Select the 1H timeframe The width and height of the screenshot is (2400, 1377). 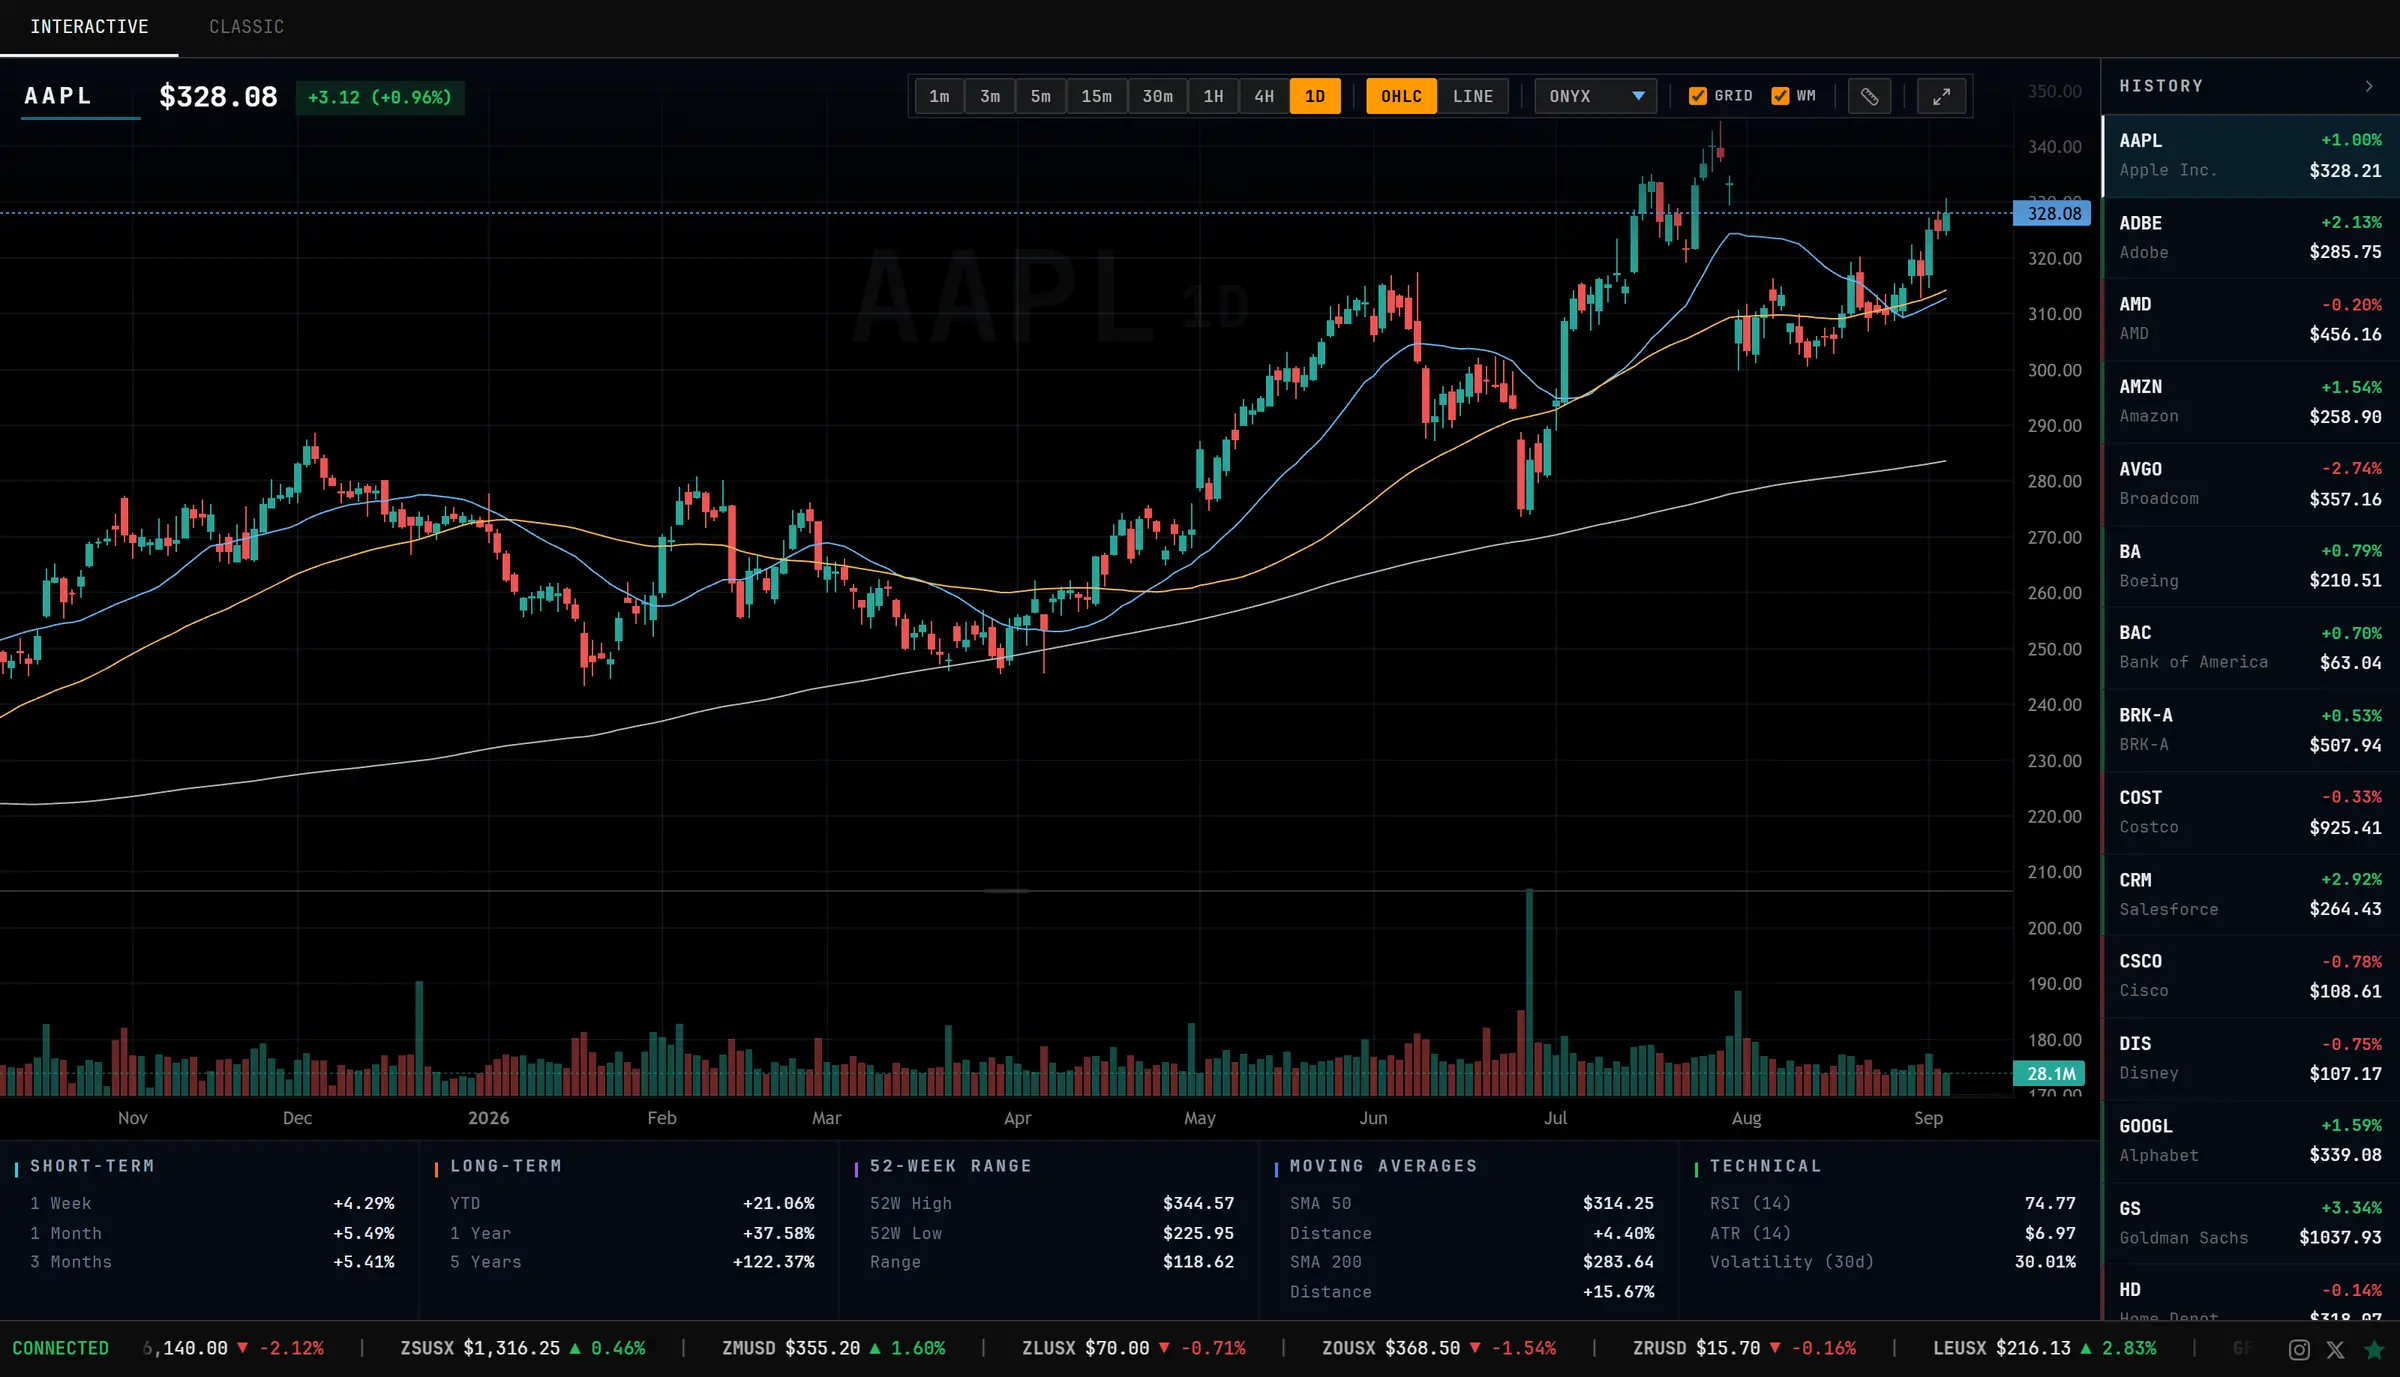(x=1214, y=96)
